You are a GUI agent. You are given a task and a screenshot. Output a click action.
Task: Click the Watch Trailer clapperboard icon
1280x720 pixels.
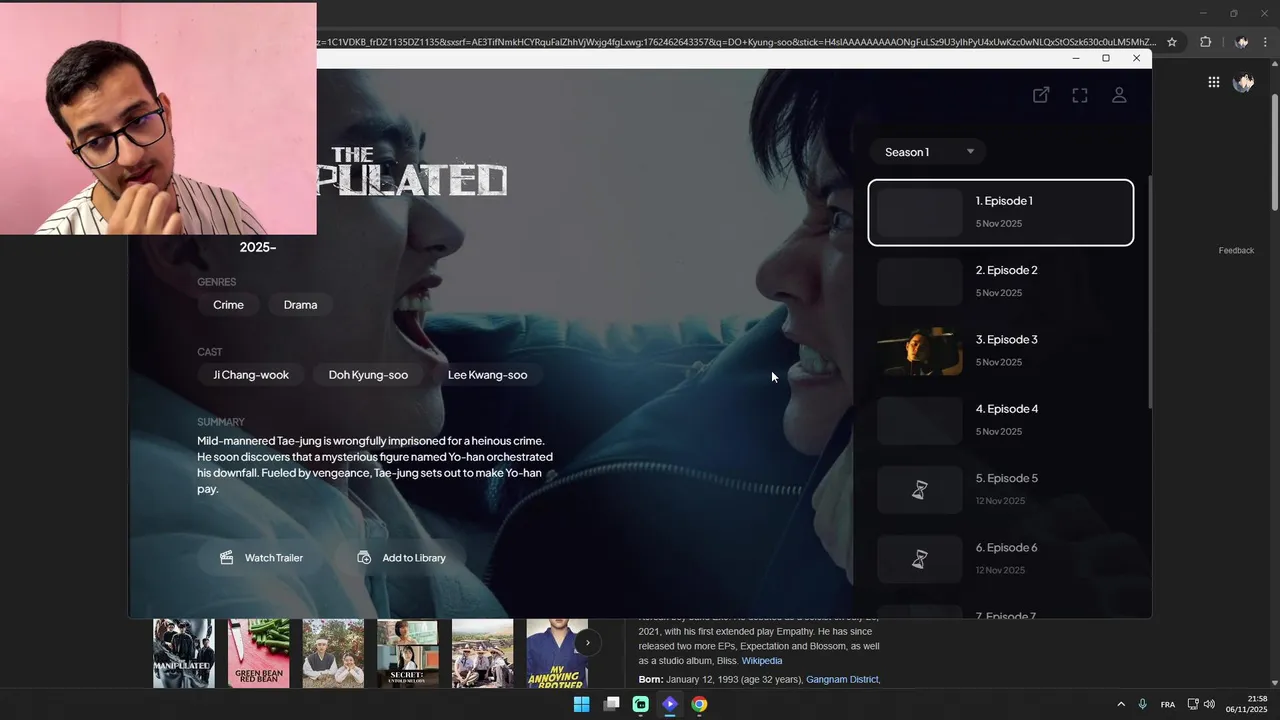(226, 558)
